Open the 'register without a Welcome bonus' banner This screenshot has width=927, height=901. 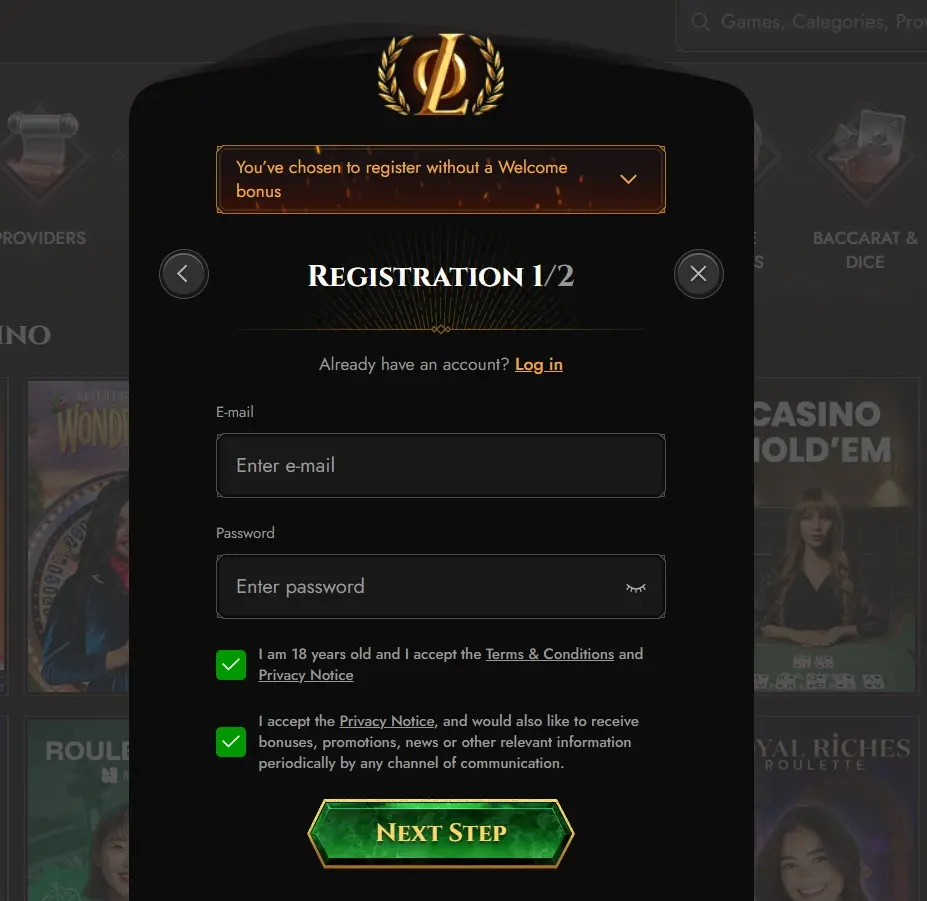pyautogui.click(x=441, y=179)
